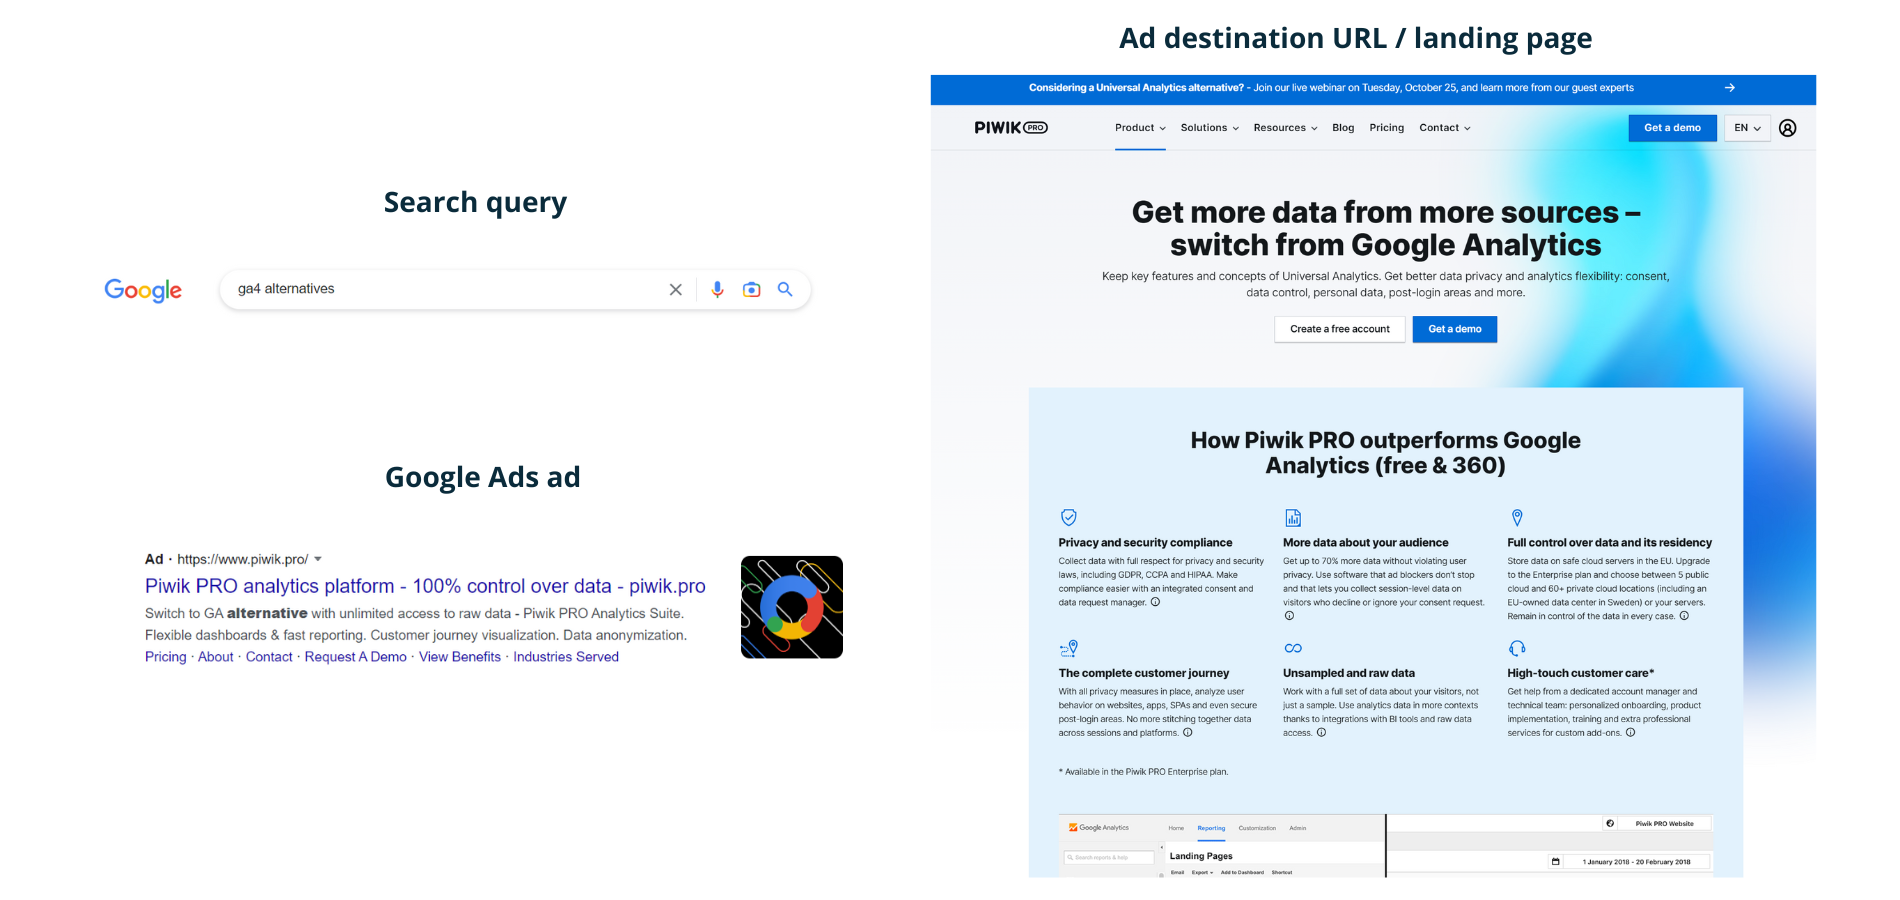The height and width of the screenshot is (900, 1900).
Task: Click Create a free account button
Action: tap(1340, 329)
